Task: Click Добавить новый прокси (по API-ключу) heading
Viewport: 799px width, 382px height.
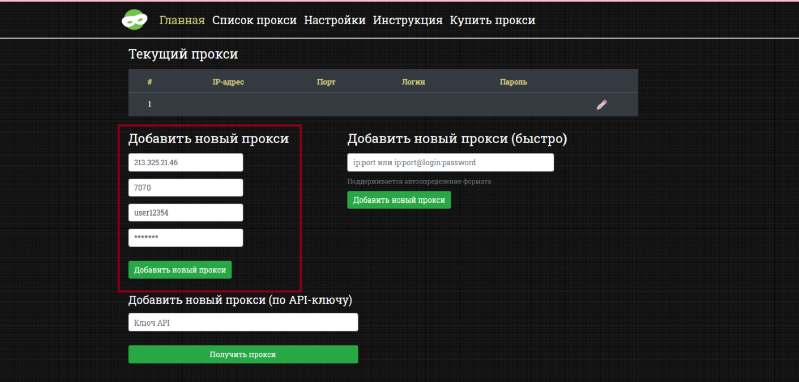Action: (241, 300)
